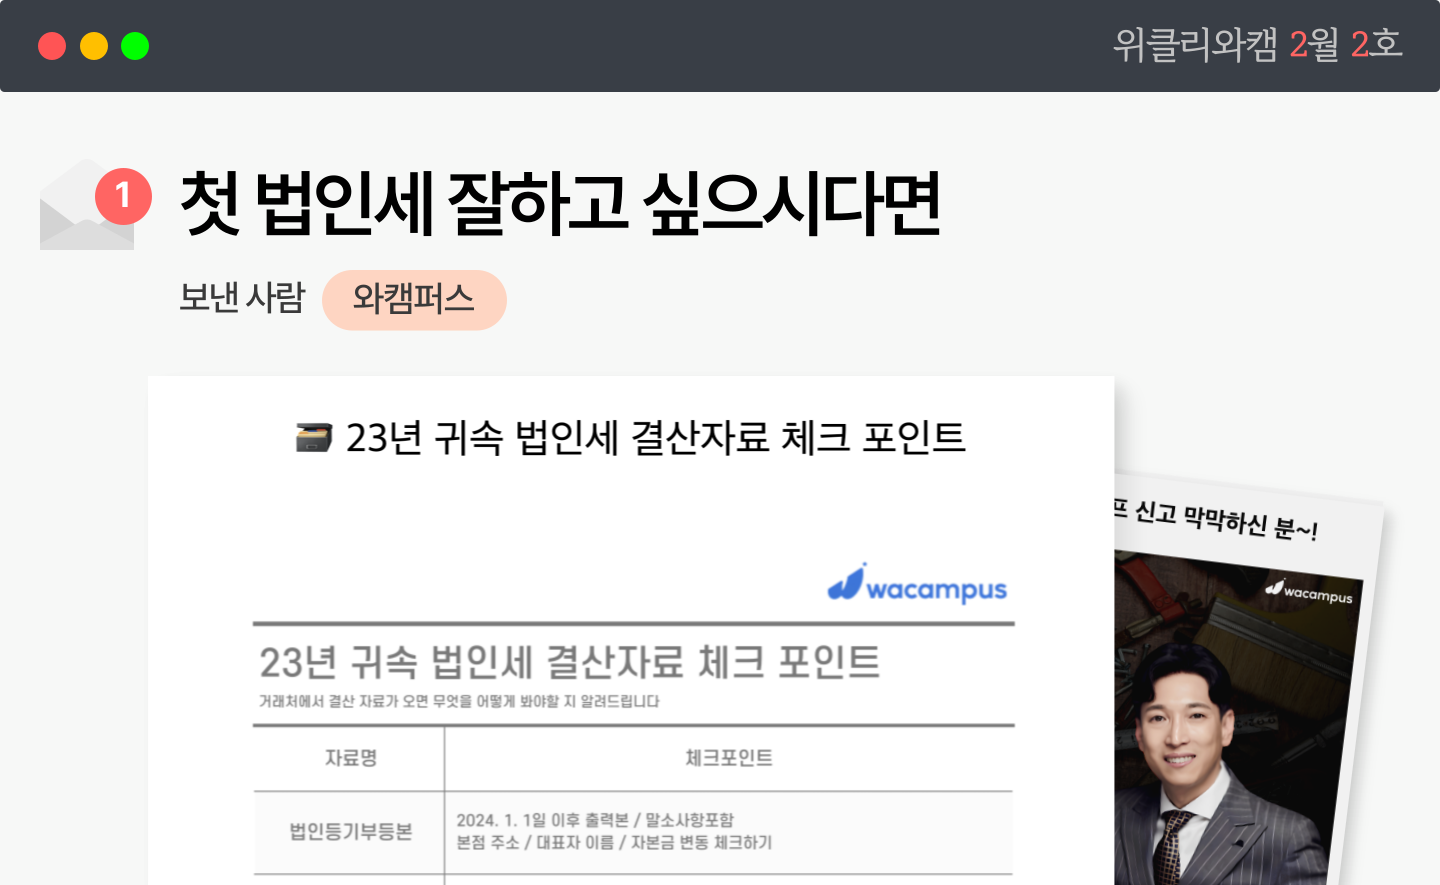Image resolution: width=1440 pixels, height=885 pixels.
Task: Open the envelope mail icon
Action: [x=86, y=206]
